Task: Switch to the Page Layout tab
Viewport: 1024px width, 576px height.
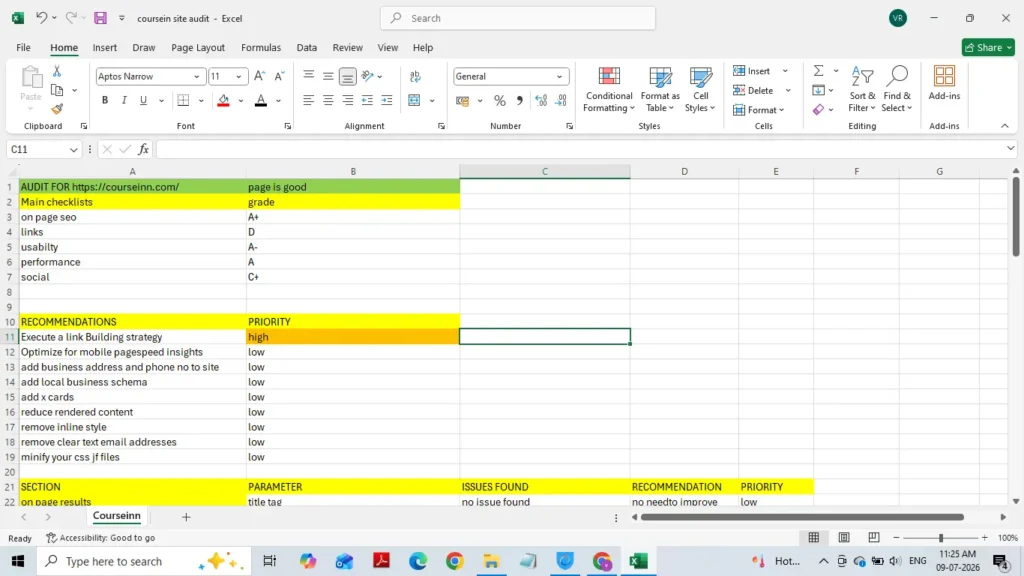Action: click(198, 48)
